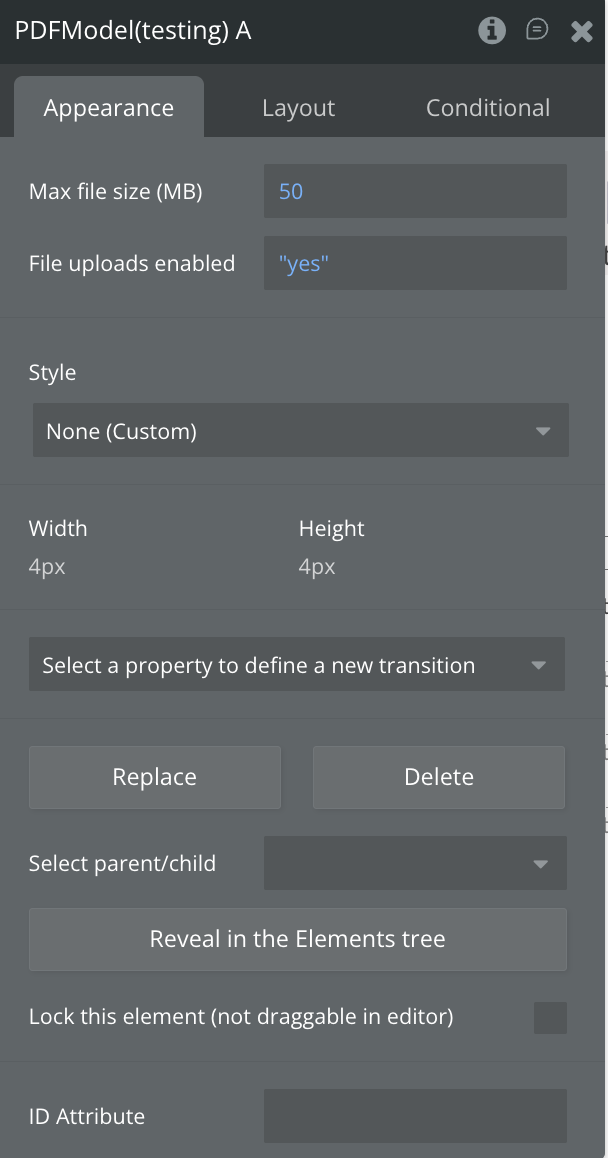Open the Style dropdown
This screenshot has width=608, height=1158.
point(300,431)
